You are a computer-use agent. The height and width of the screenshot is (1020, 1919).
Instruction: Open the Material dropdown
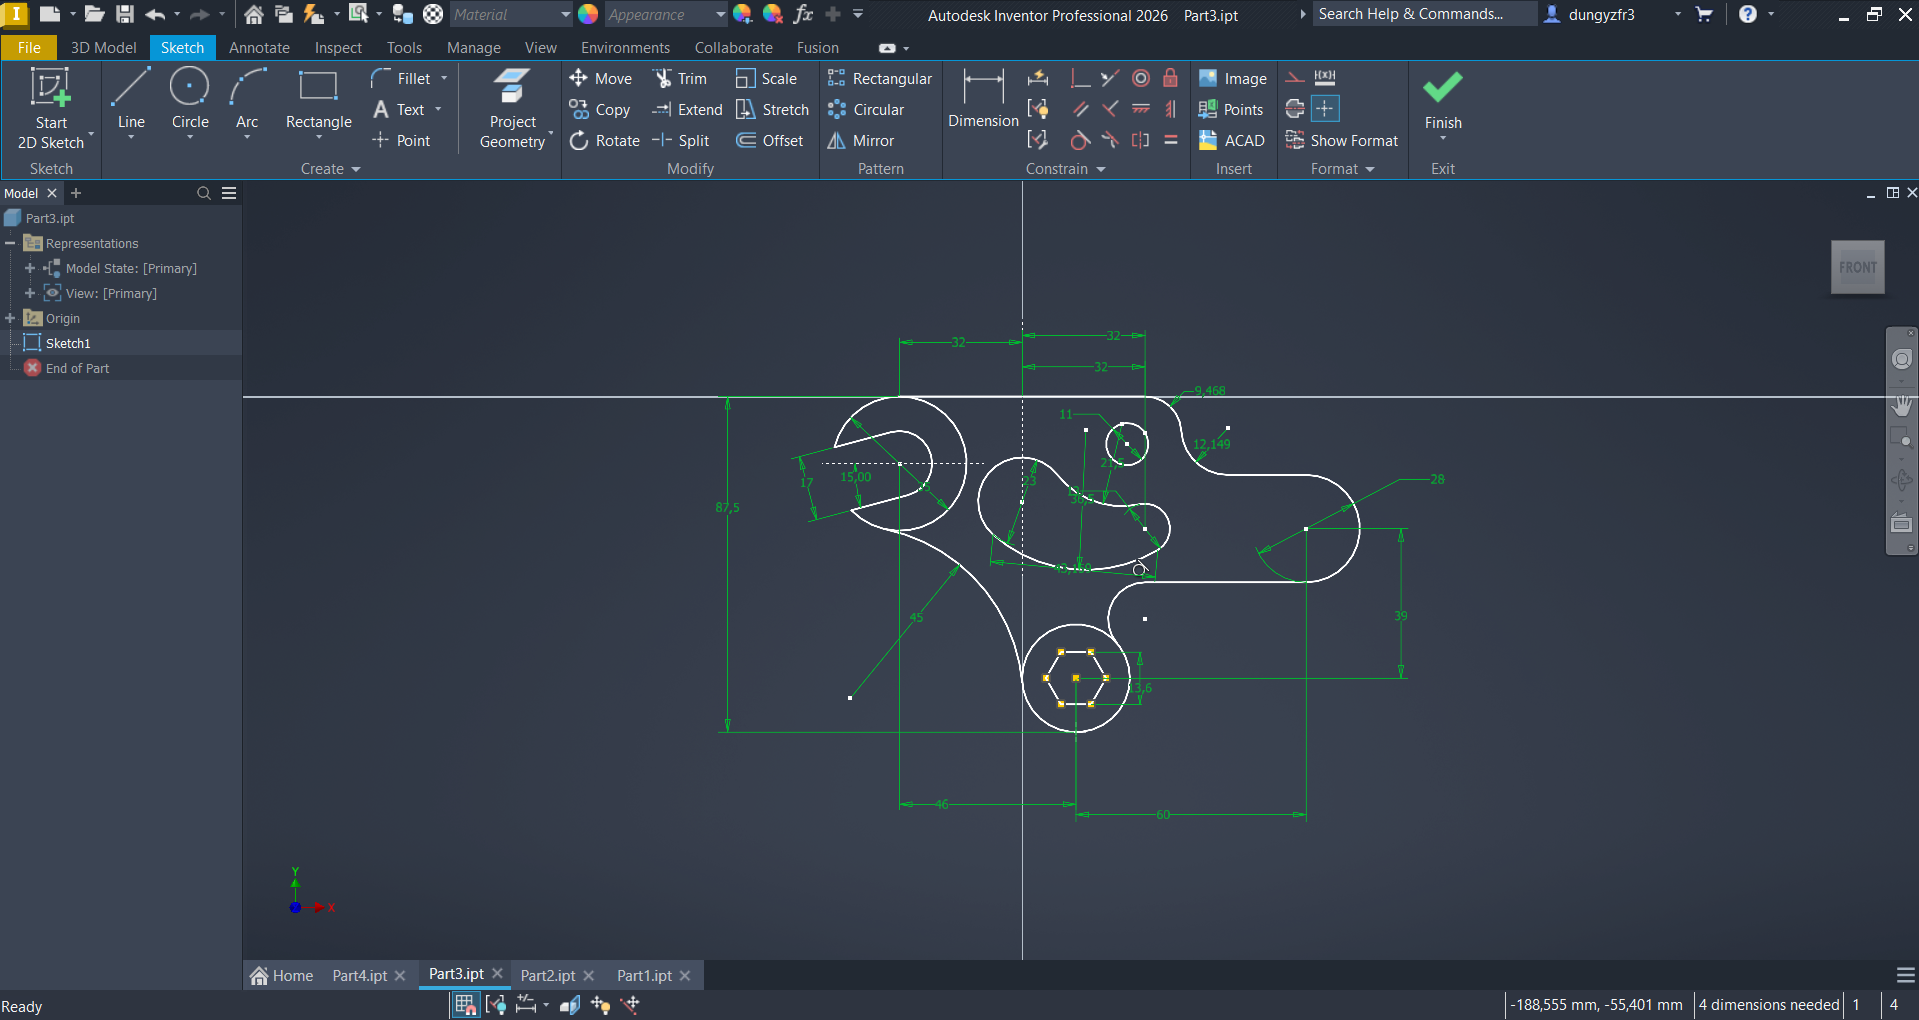click(565, 15)
